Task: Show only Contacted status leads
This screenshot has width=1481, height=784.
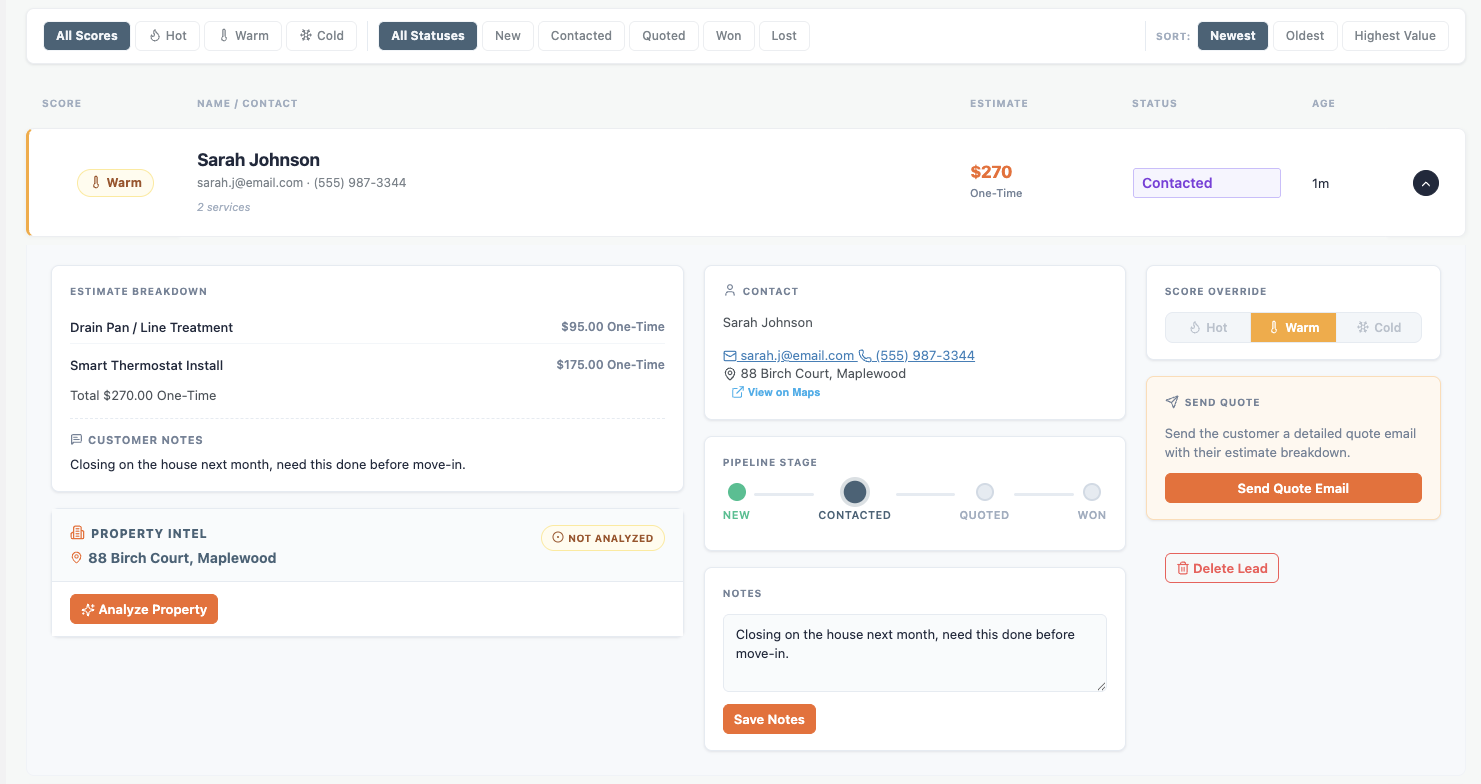Action: pos(581,36)
